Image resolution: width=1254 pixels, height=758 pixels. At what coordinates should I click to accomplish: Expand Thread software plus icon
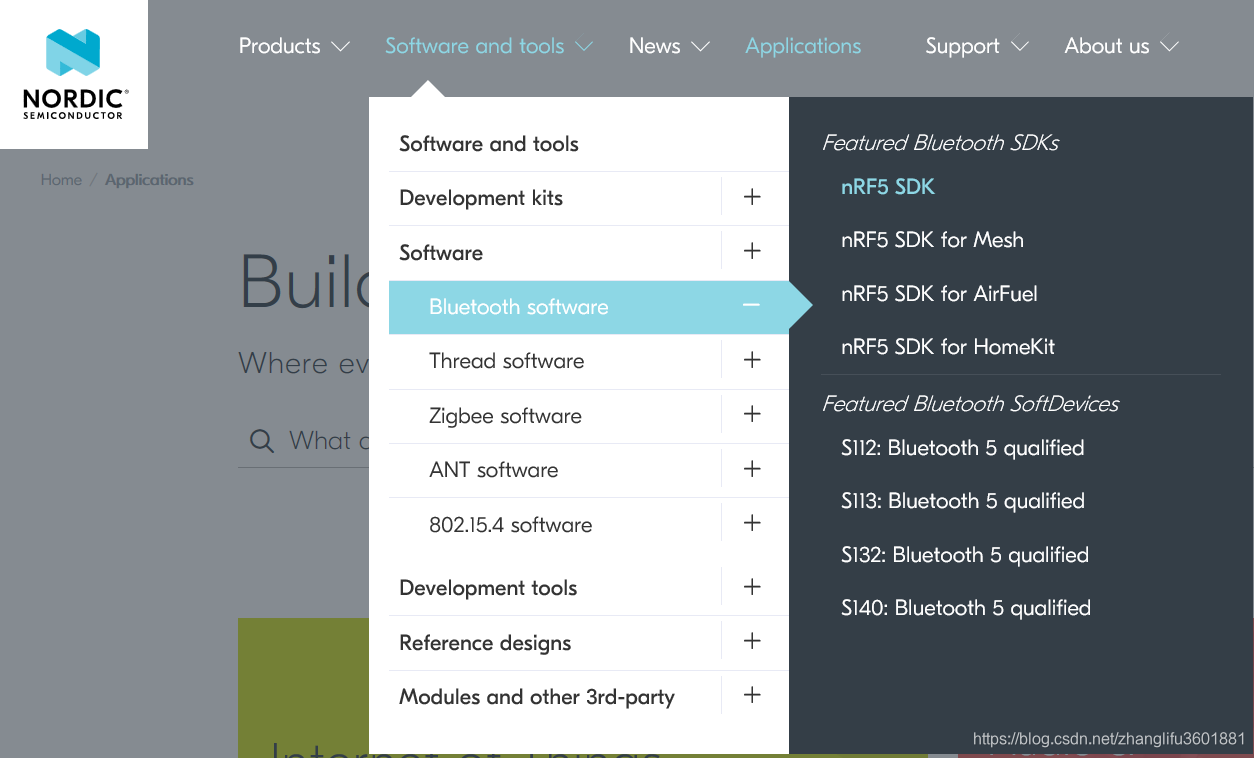point(753,360)
